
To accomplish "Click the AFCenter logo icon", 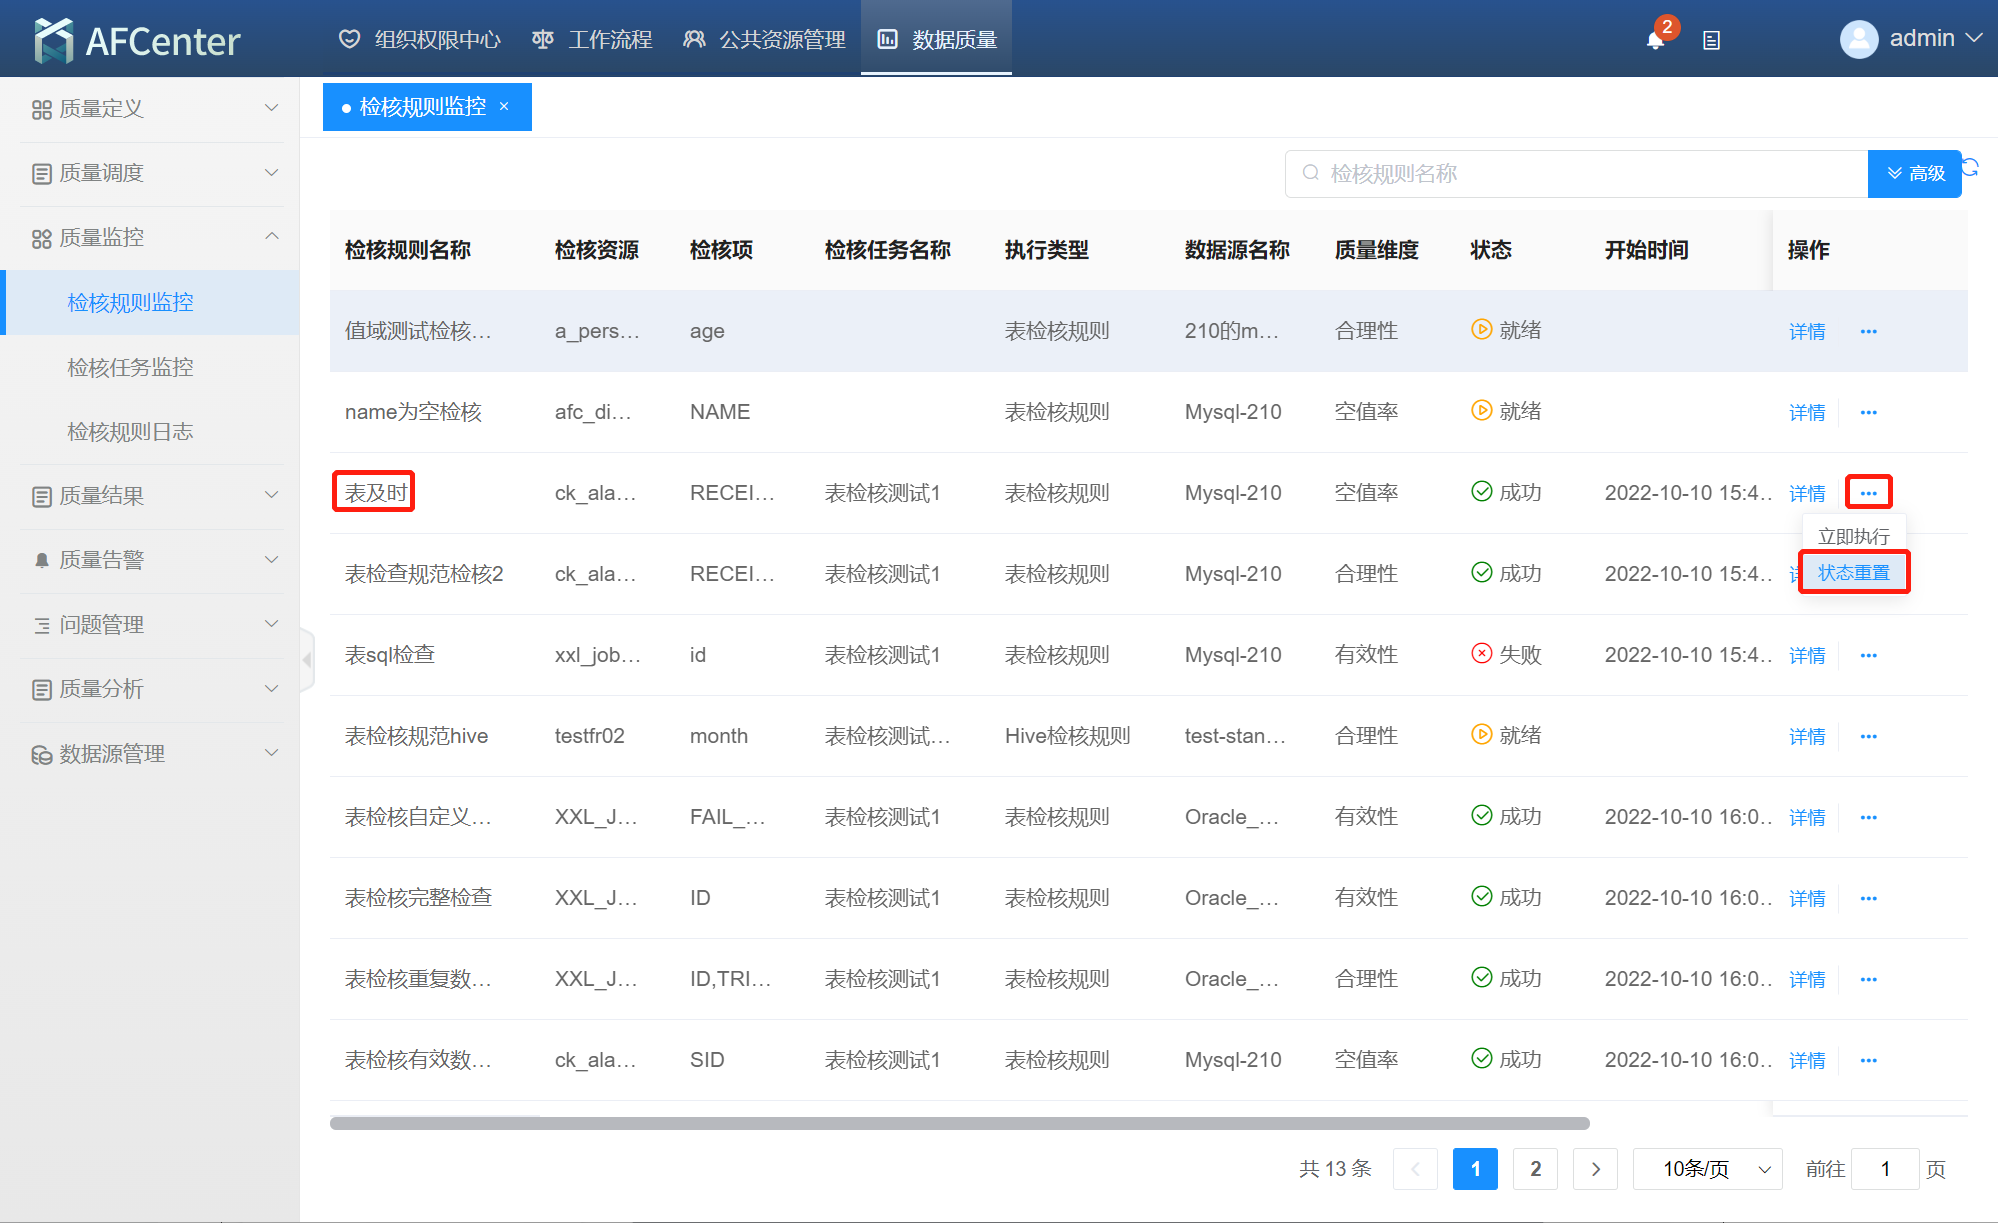I will pyautogui.click(x=54, y=40).
